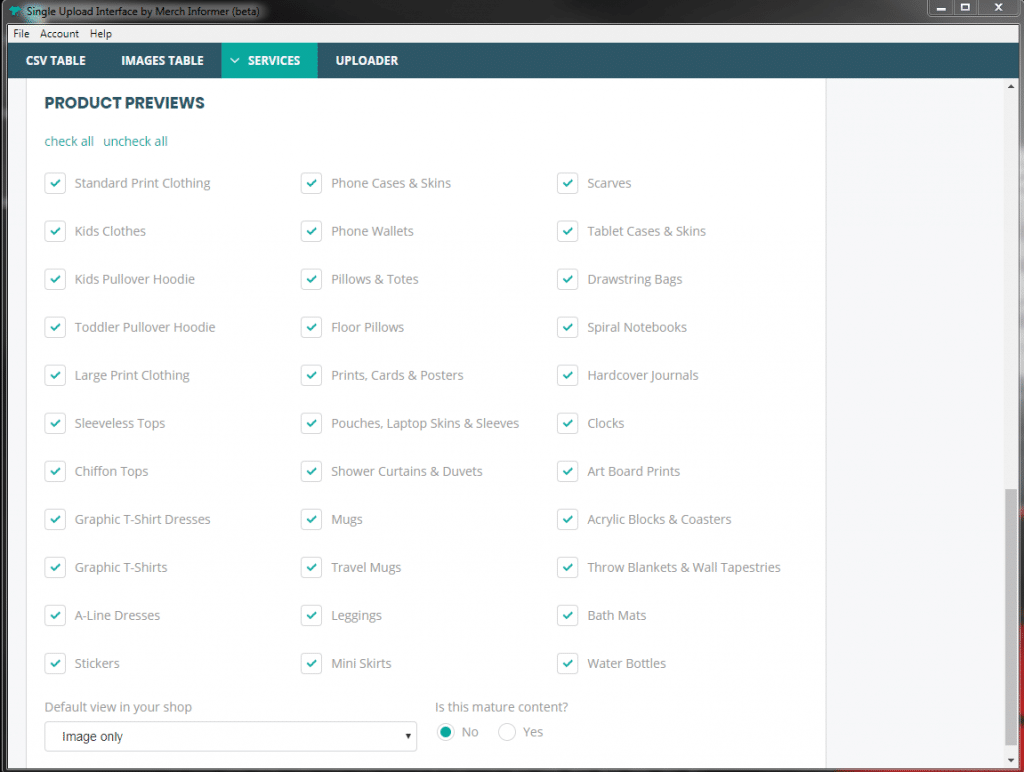
Task: Disable Kids Pullover Hoodie checkbox
Action: 56,279
